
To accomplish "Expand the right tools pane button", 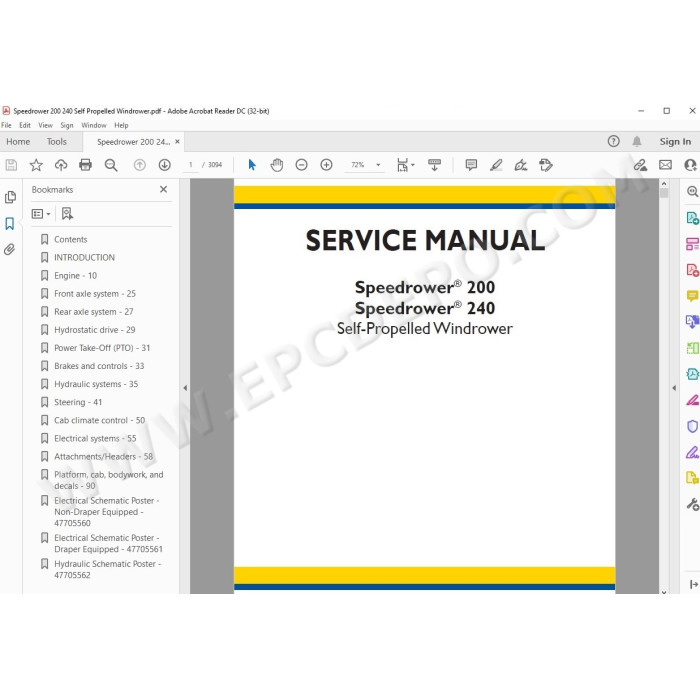I will point(694,584).
